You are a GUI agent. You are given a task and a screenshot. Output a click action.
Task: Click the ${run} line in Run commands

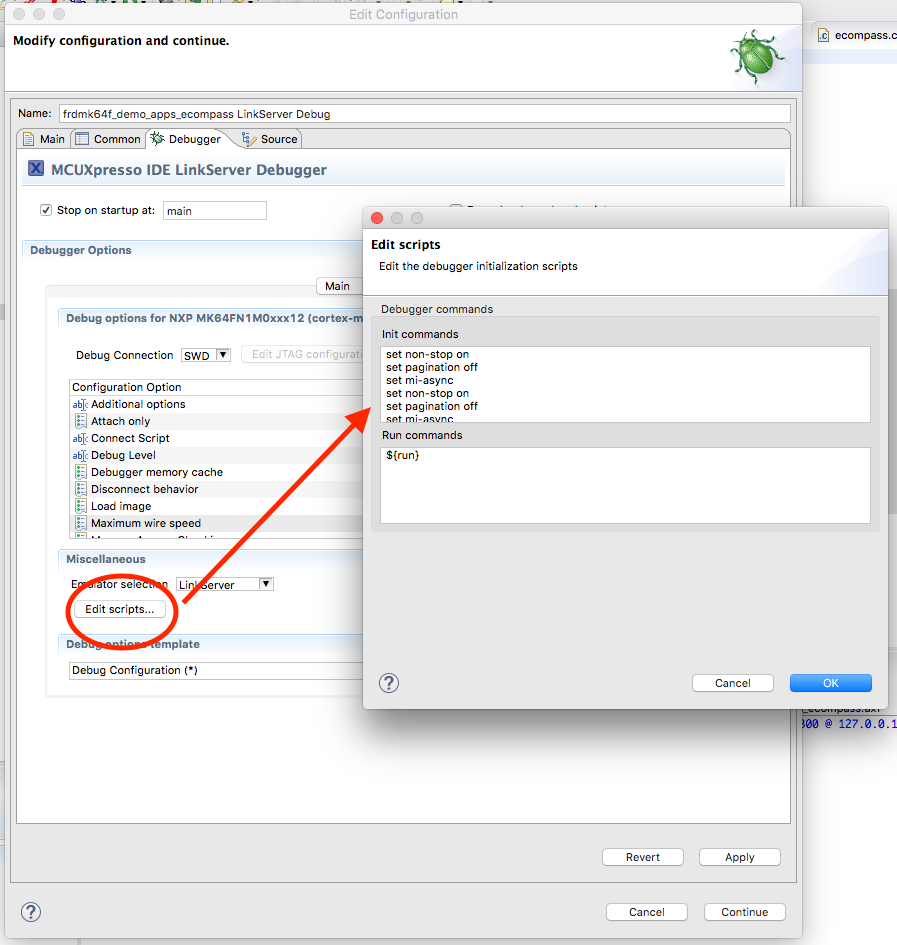pos(403,455)
